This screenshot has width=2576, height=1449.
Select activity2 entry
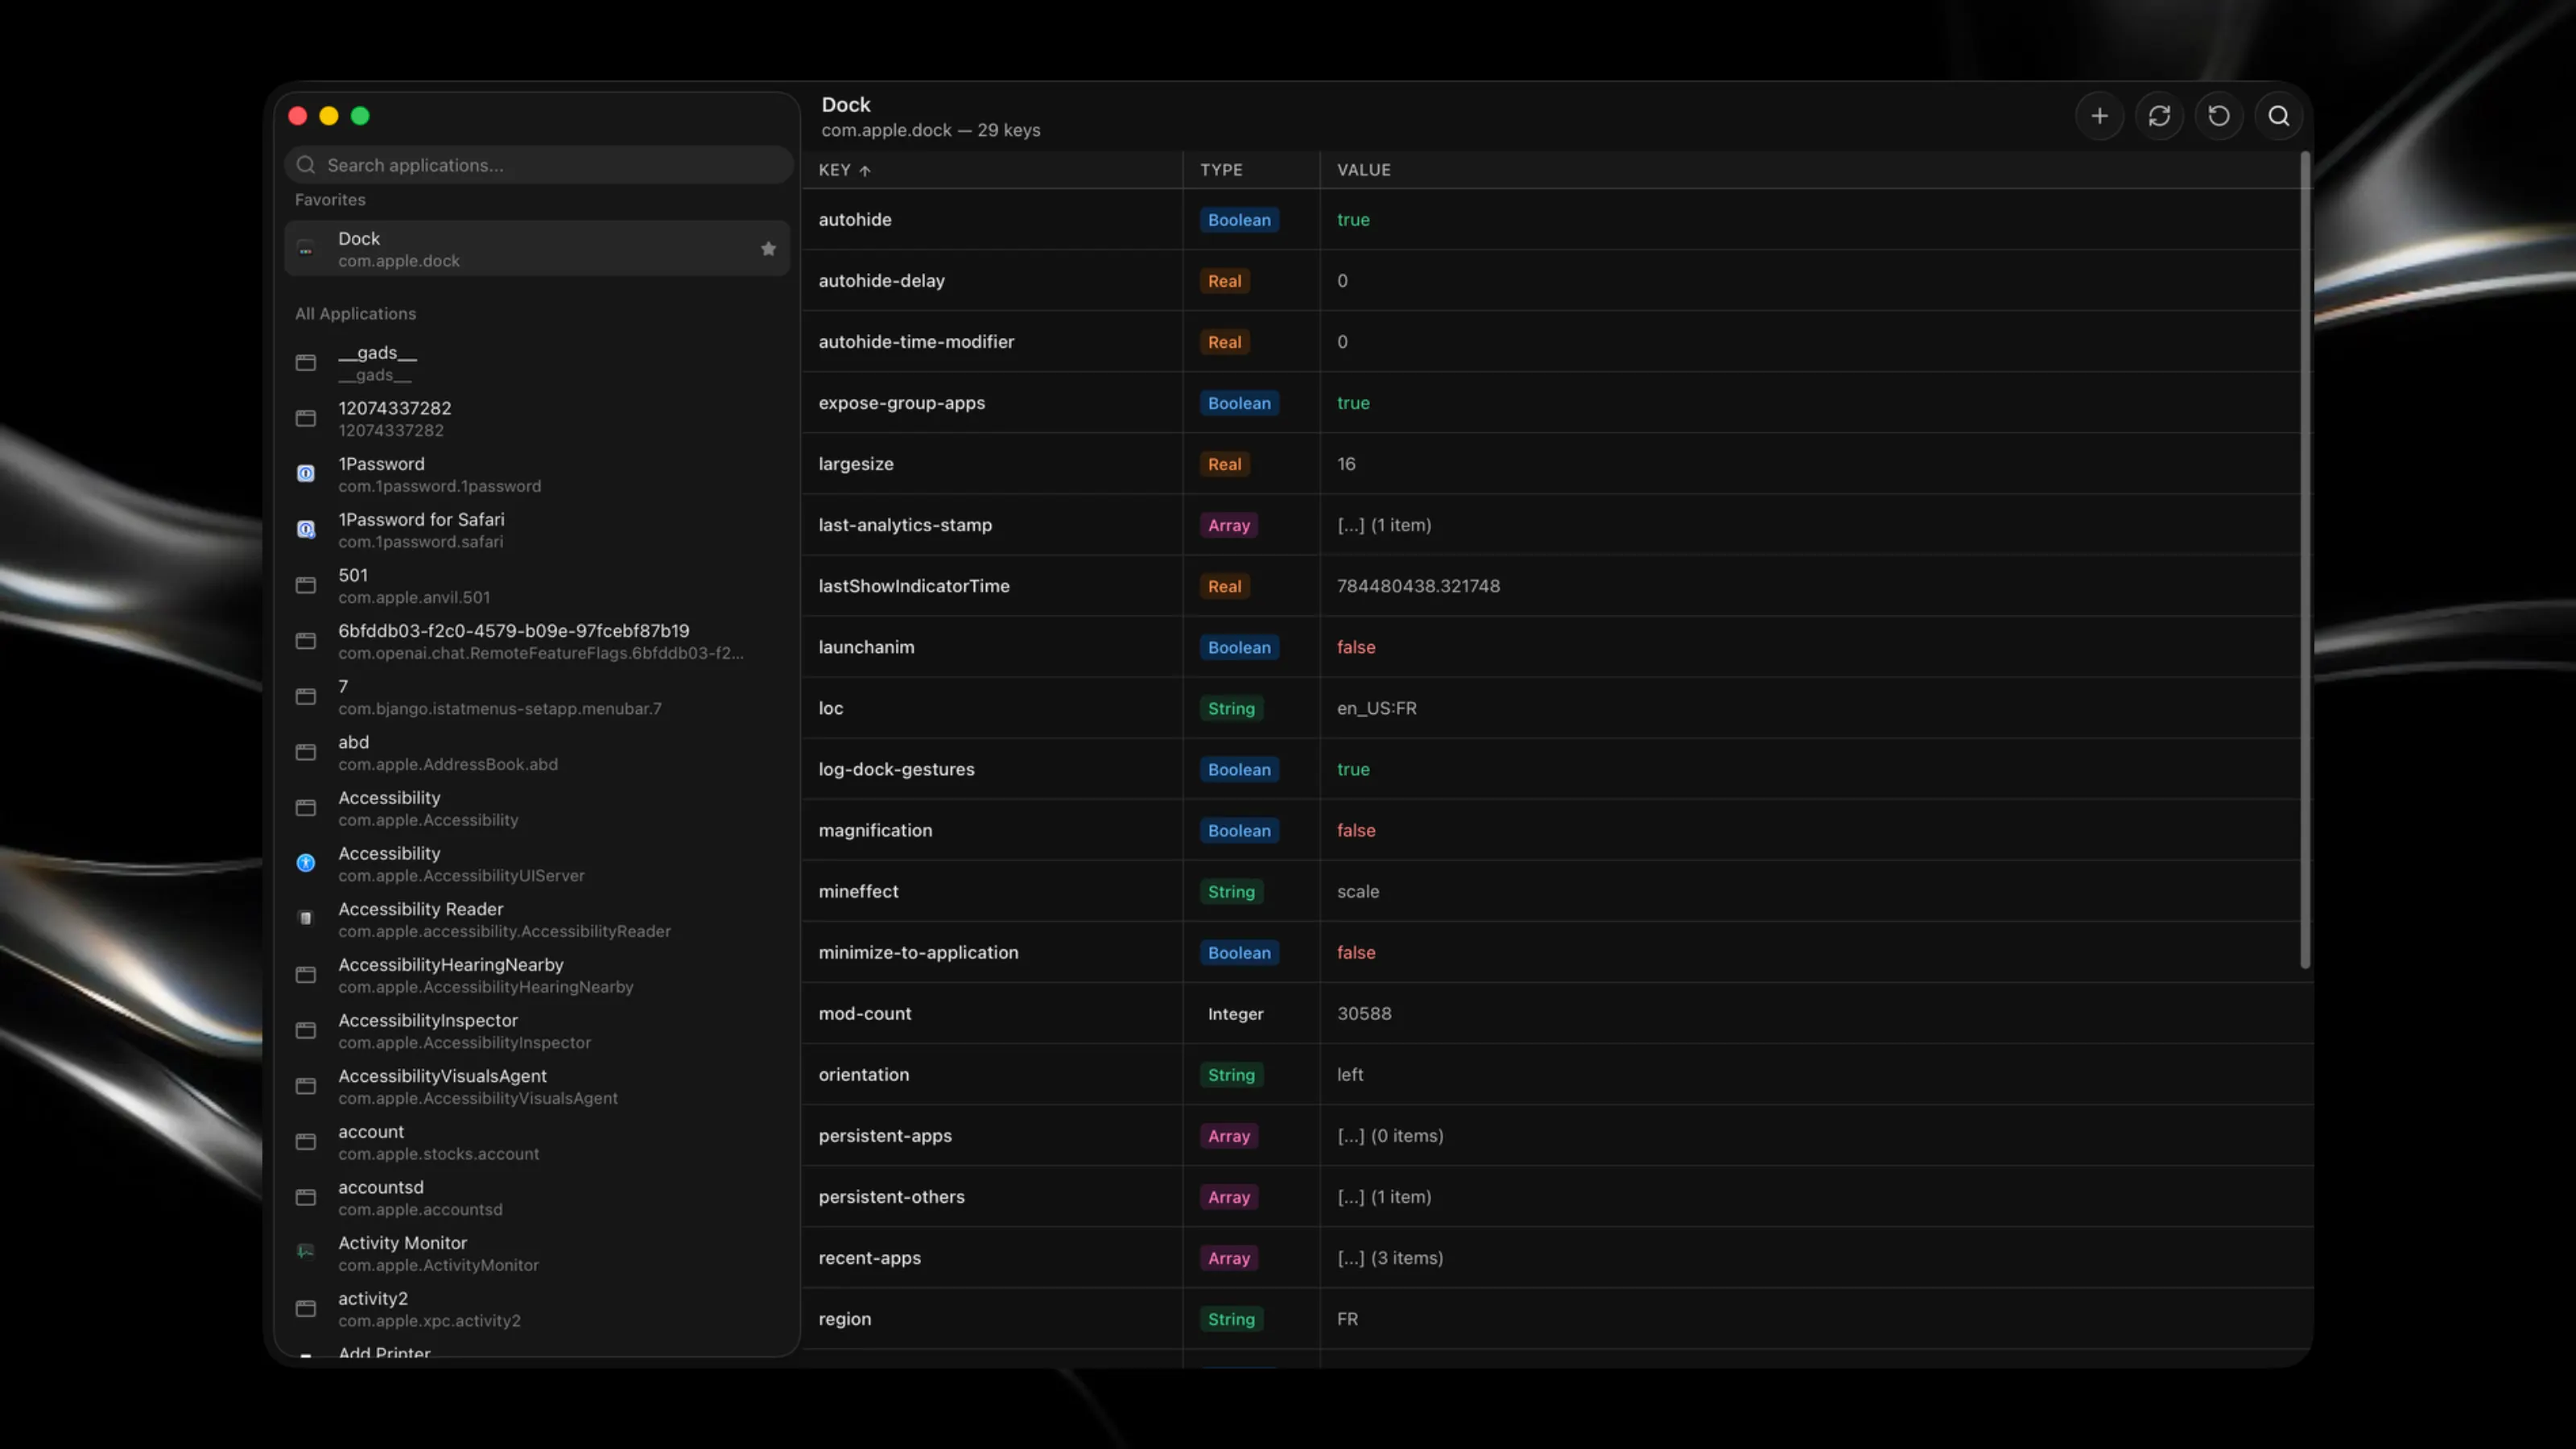(x=537, y=1309)
